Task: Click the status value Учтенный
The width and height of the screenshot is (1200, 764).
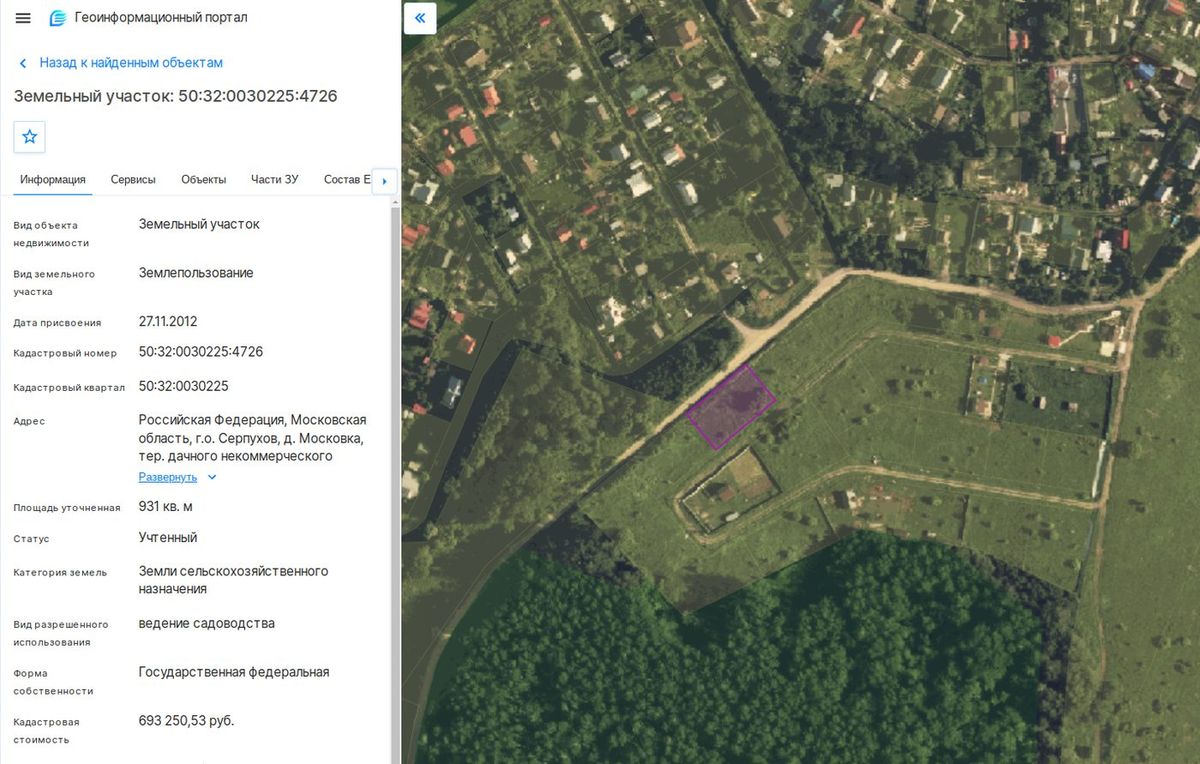Action: click(168, 538)
